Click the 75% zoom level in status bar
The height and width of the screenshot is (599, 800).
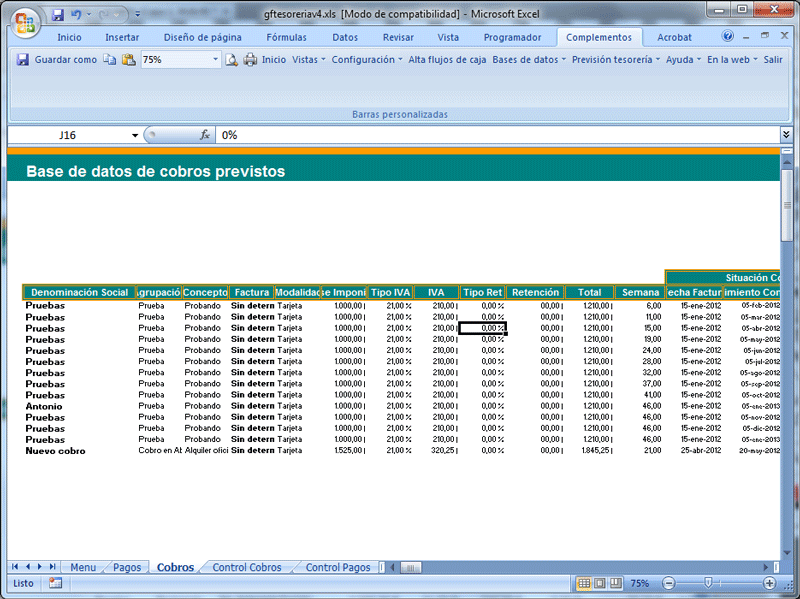coord(640,583)
